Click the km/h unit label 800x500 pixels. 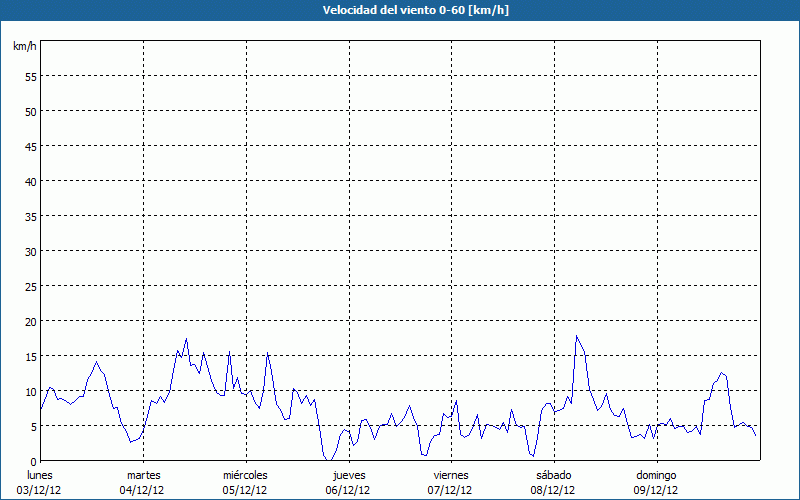pyautogui.click(x=24, y=47)
